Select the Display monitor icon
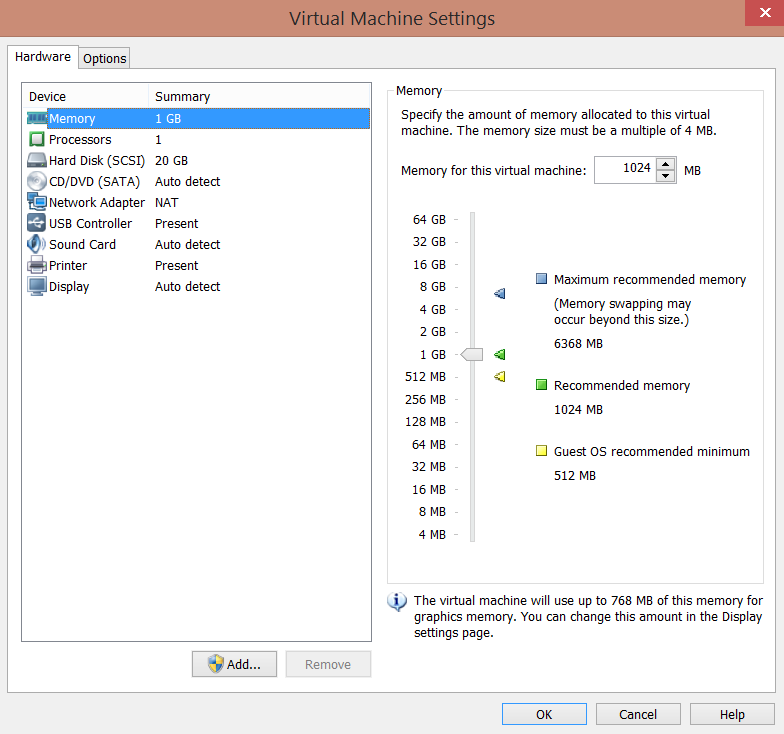Viewport: 784px width, 734px height. pyautogui.click(x=37, y=286)
